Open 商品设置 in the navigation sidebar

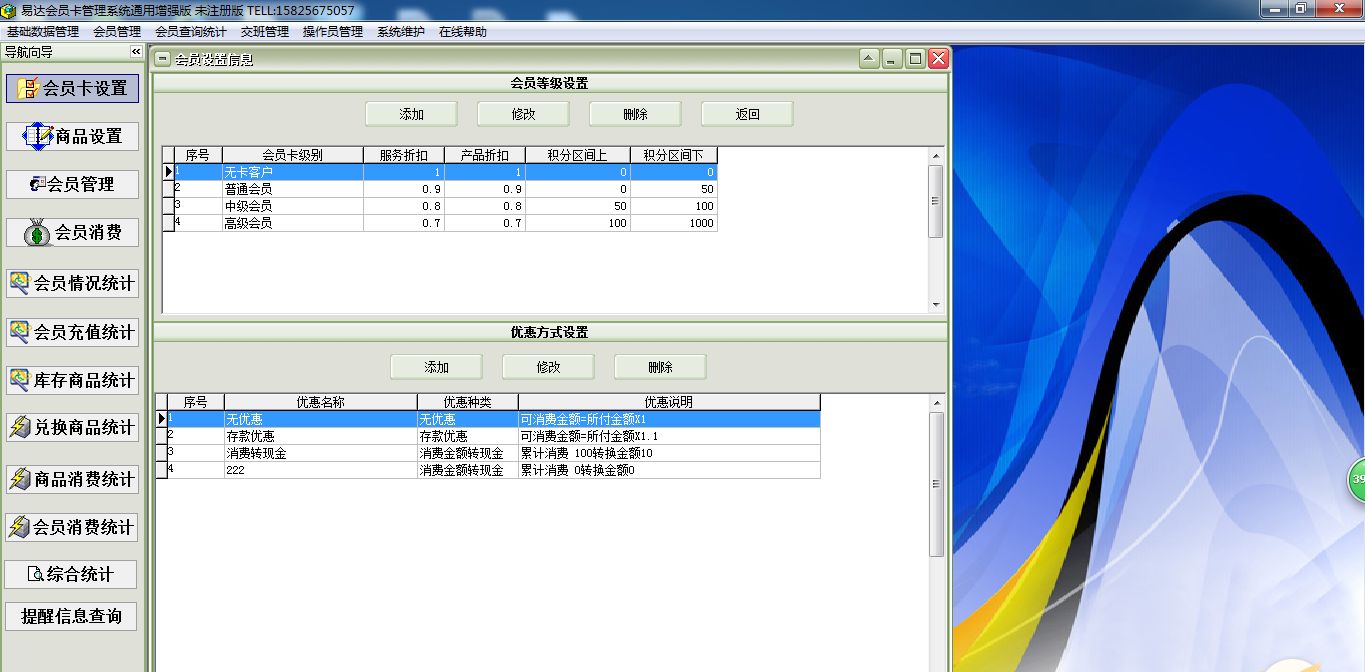tap(72, 136)
